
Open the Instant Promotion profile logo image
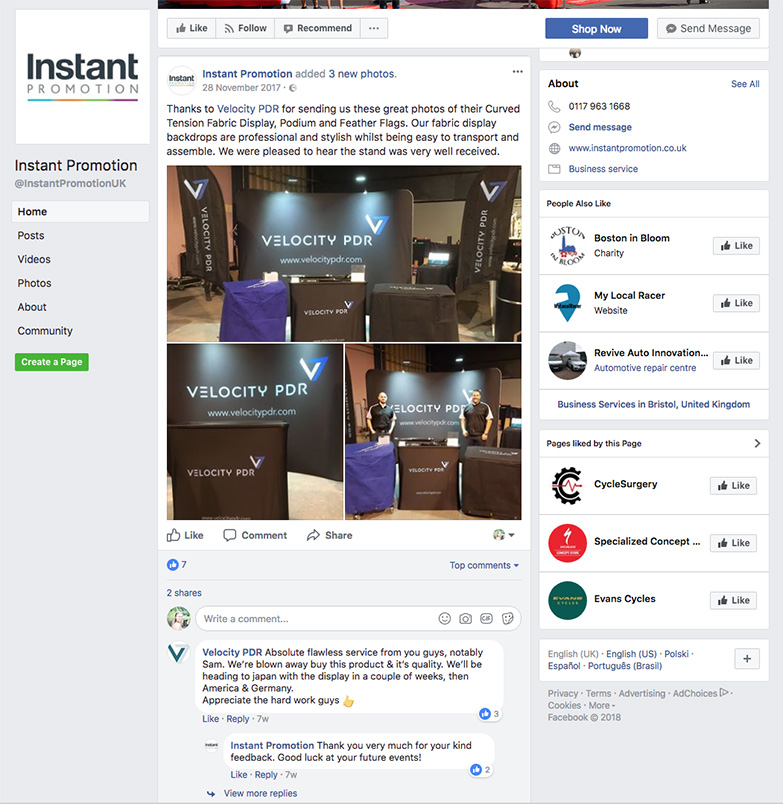coord(83,77)
